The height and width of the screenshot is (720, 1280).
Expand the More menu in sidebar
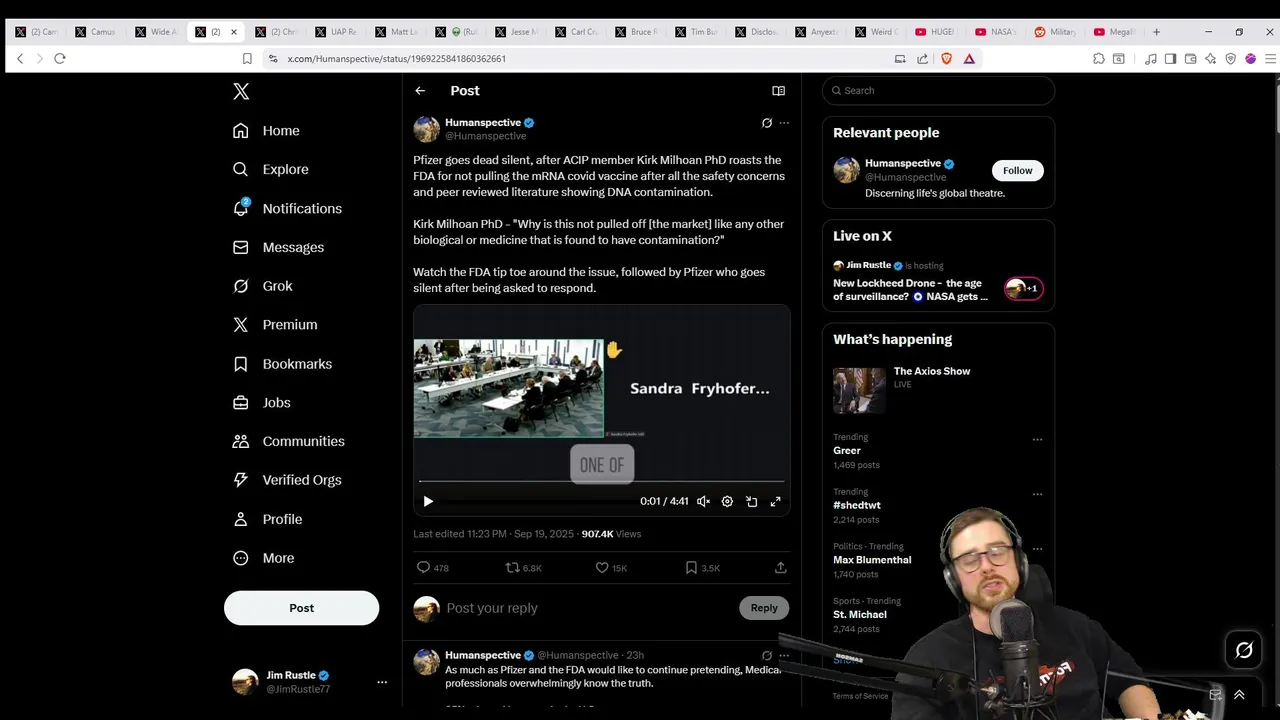[x=263, y=558]
